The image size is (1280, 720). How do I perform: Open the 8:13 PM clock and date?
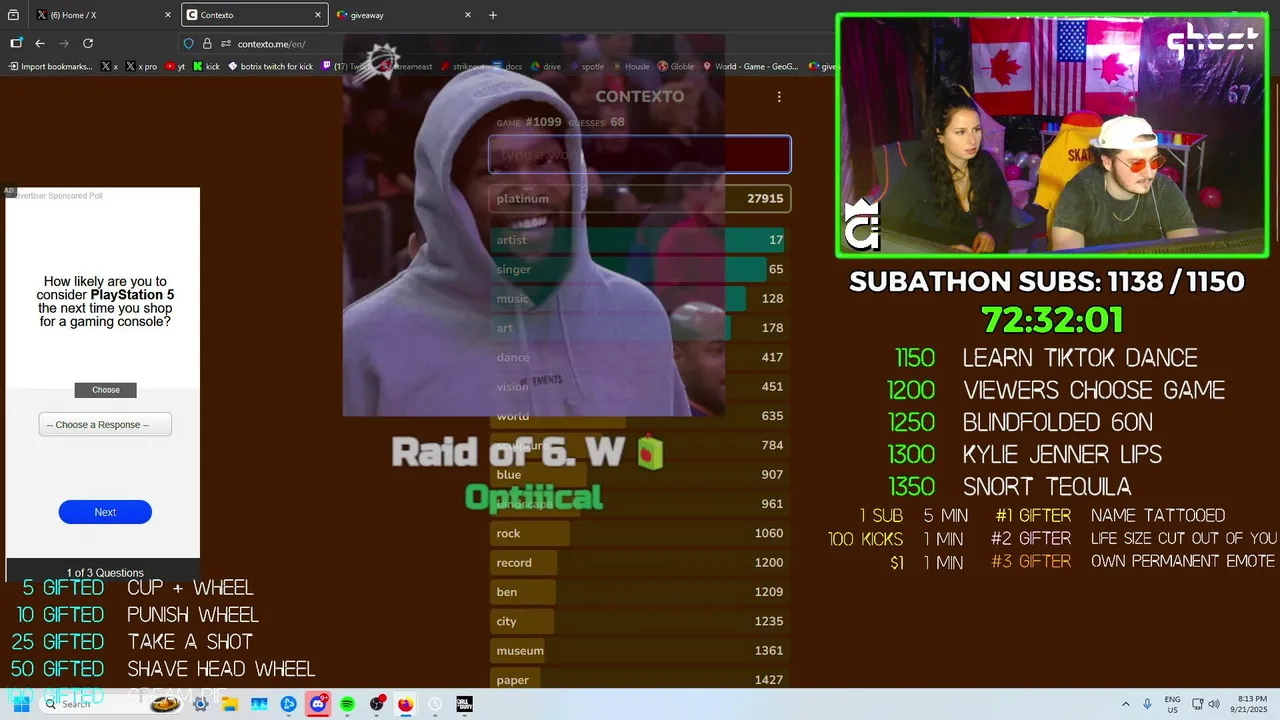pyautogui.click(x=1251, y=704)
